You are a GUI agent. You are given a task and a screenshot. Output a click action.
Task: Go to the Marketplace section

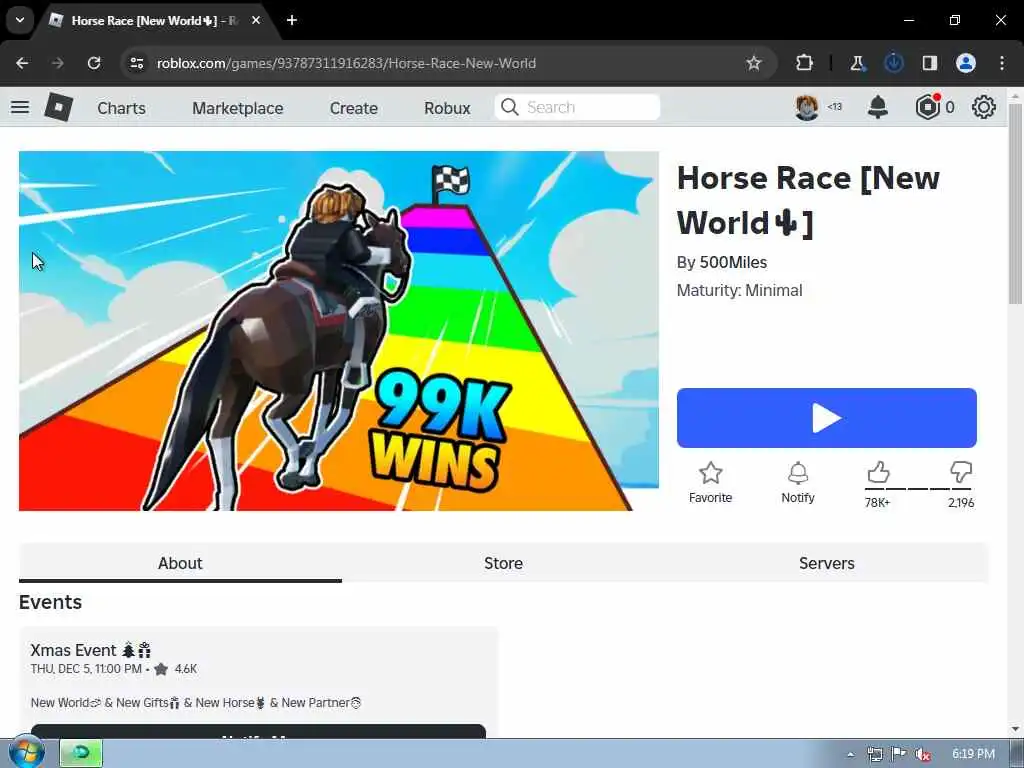[238, 108]
